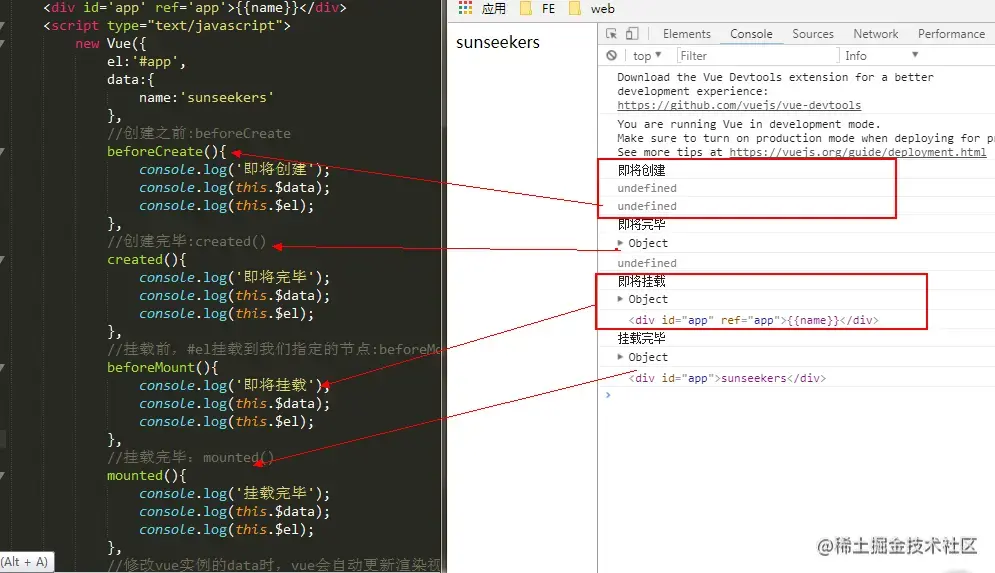Focus the console Filter input field
This screenshot has width=995, height=573.
tap(758, 56)
